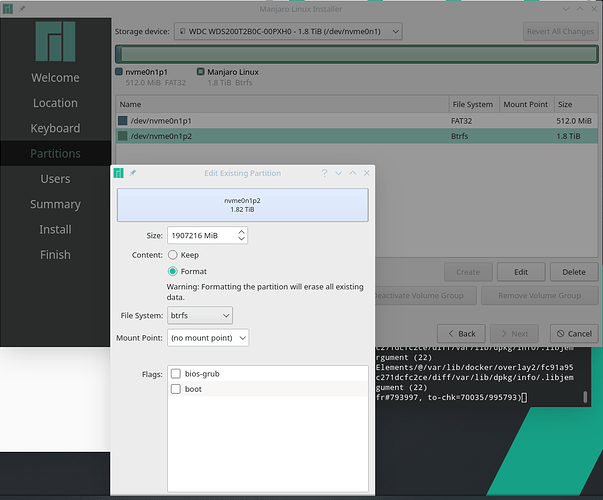Open the File System dropdown showing btrfs

[x=200, y=315]
